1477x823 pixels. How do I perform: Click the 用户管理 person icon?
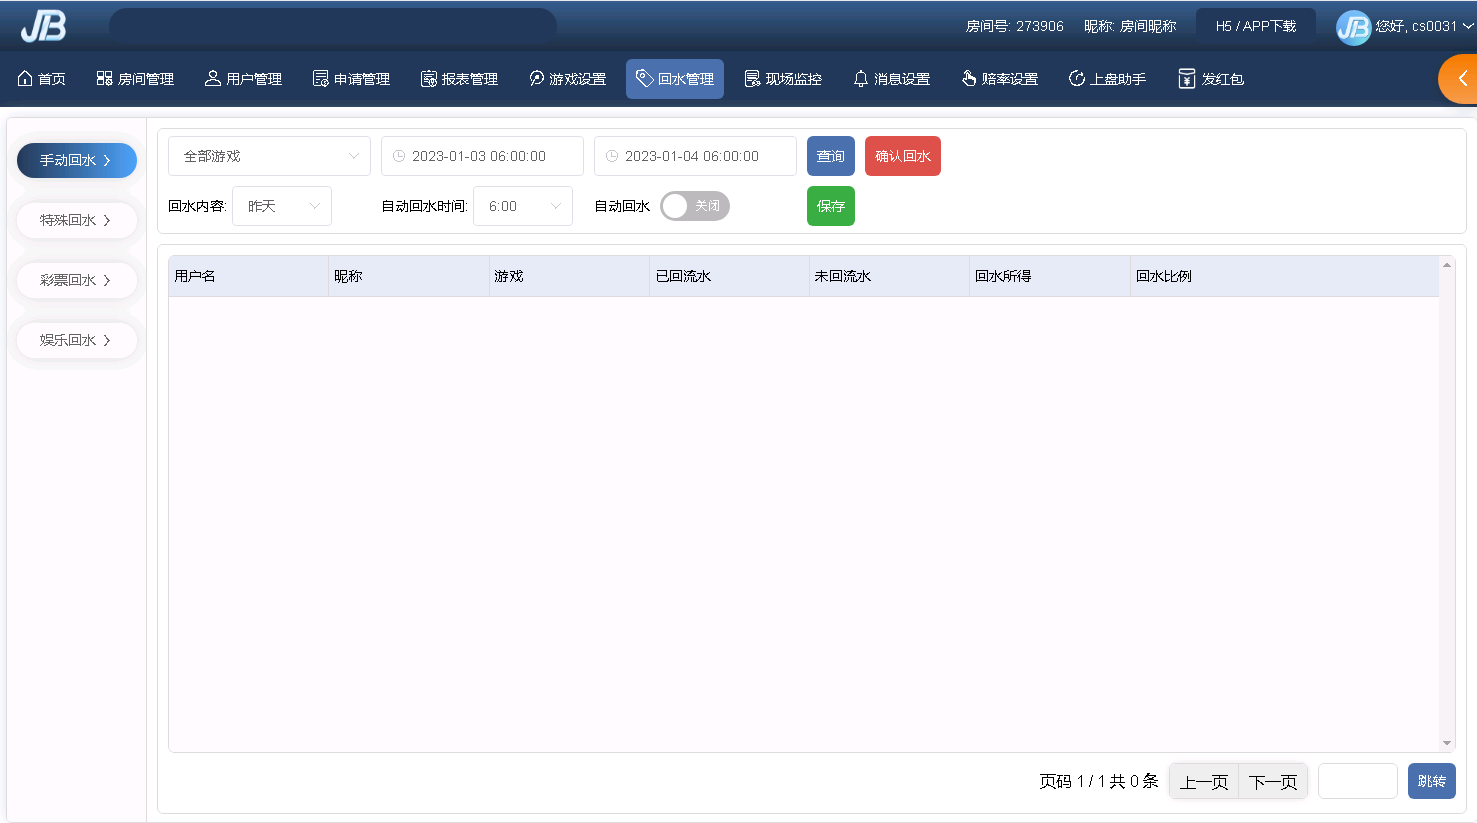pyautogui.click(x=212, y=79)
